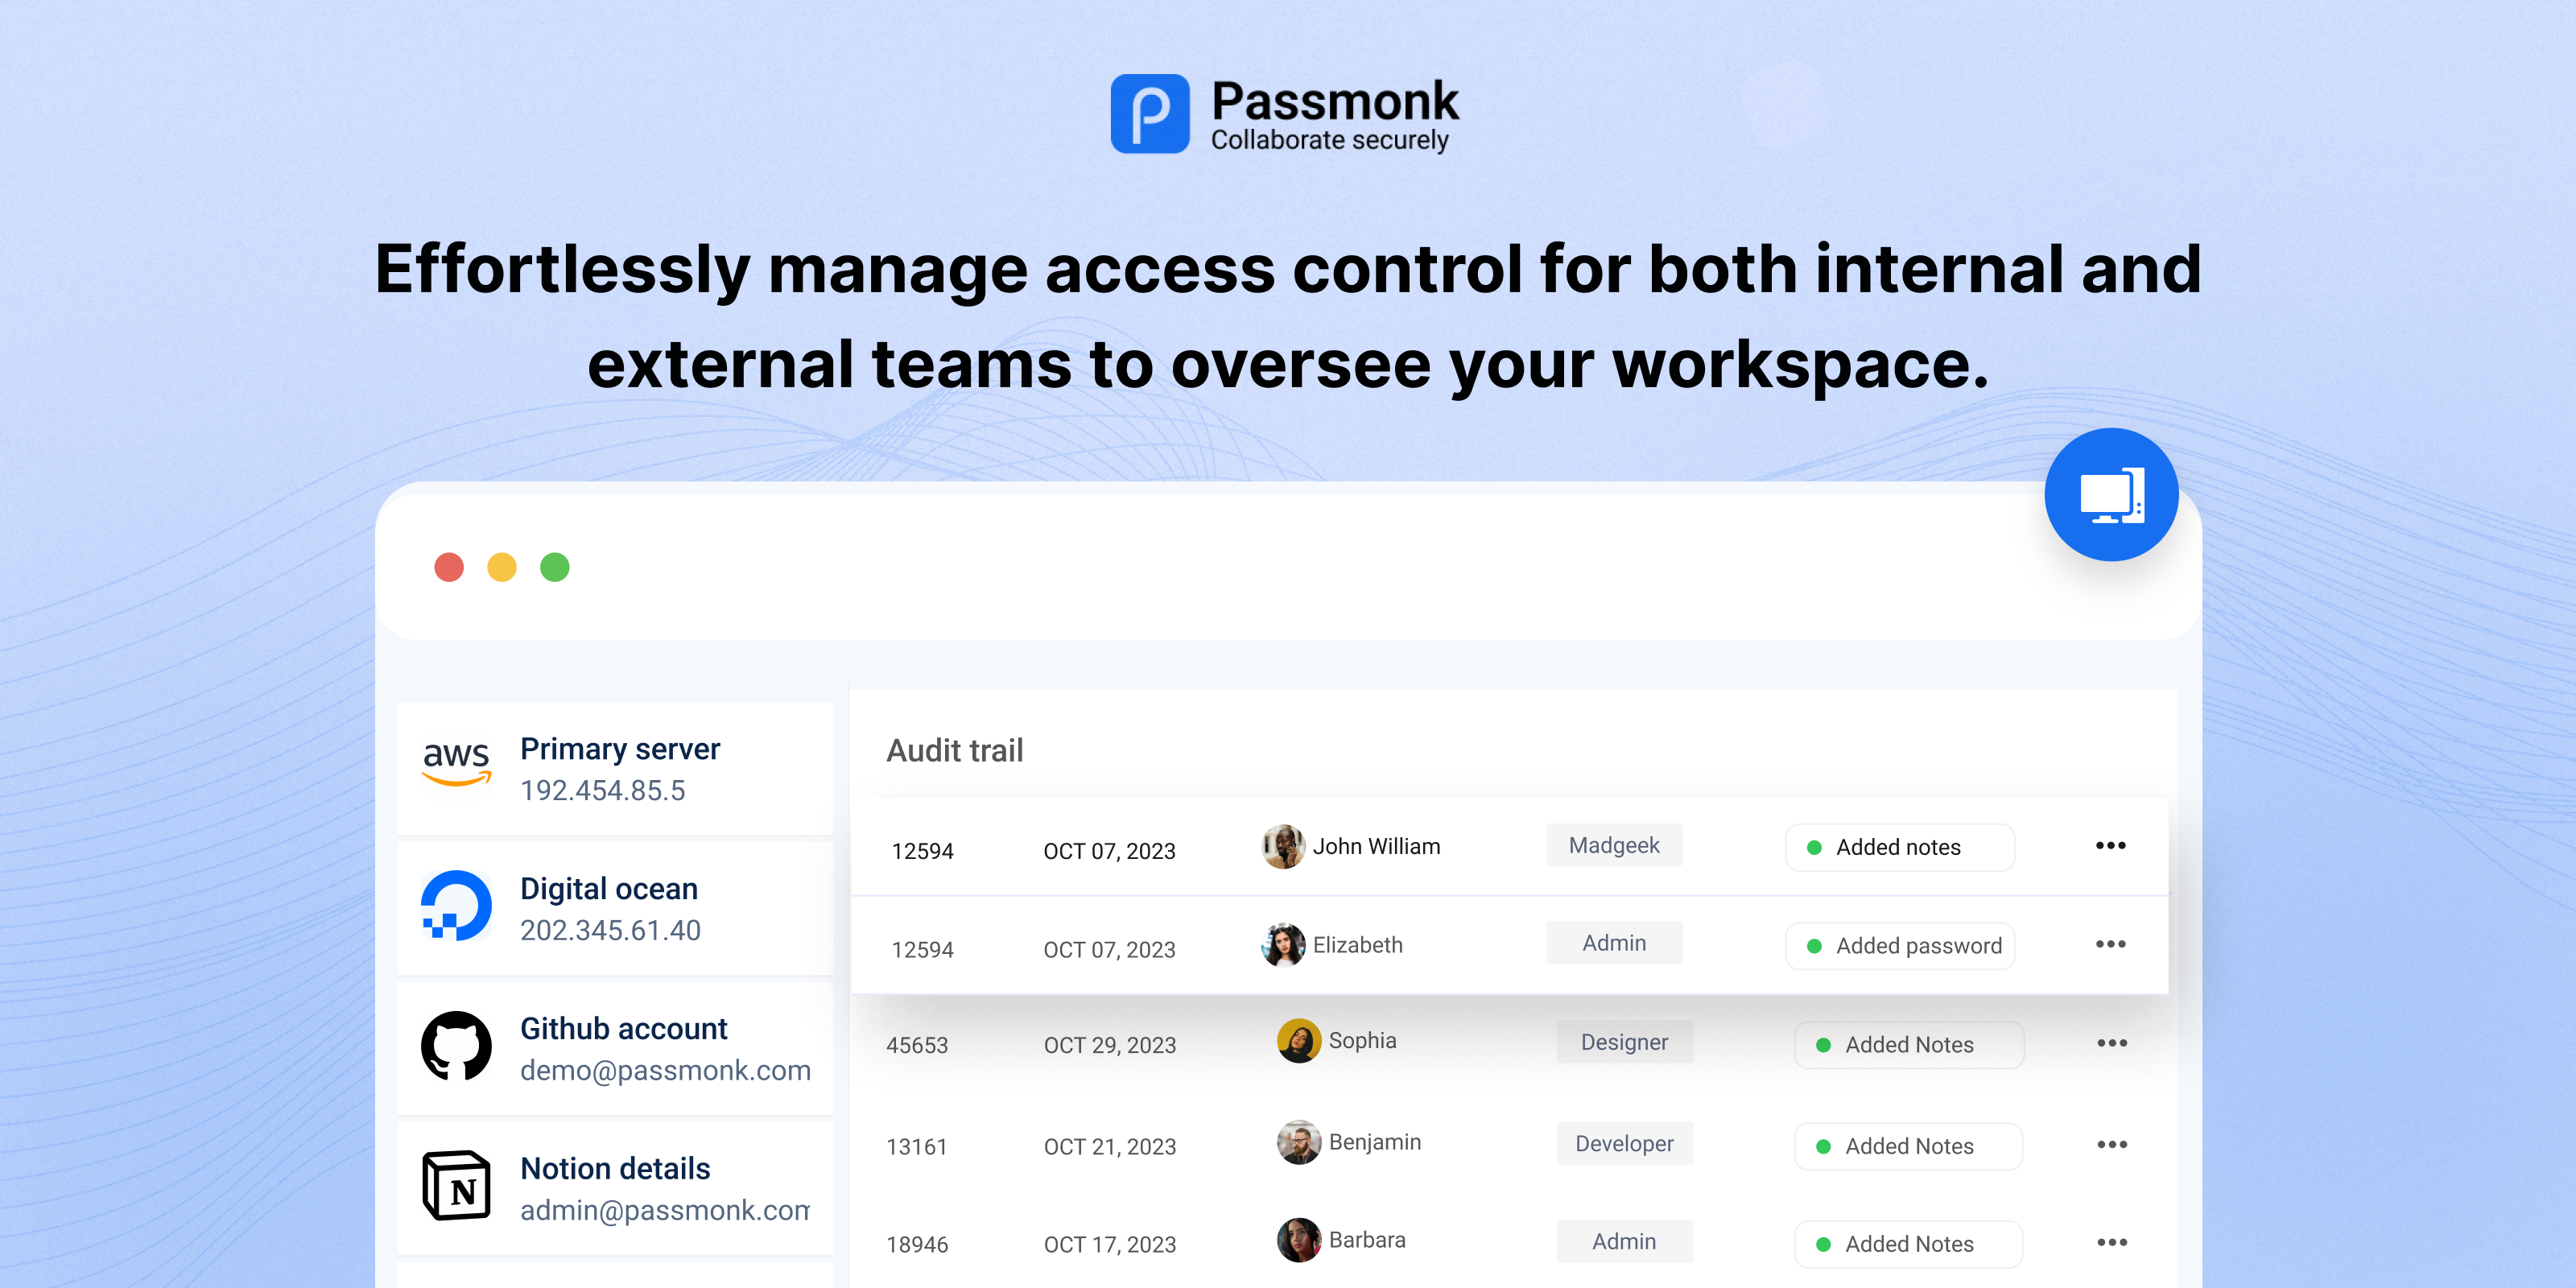Click the Sophia name
This screenshot has width=2576, height=1288.
tap(1363, 1041)
